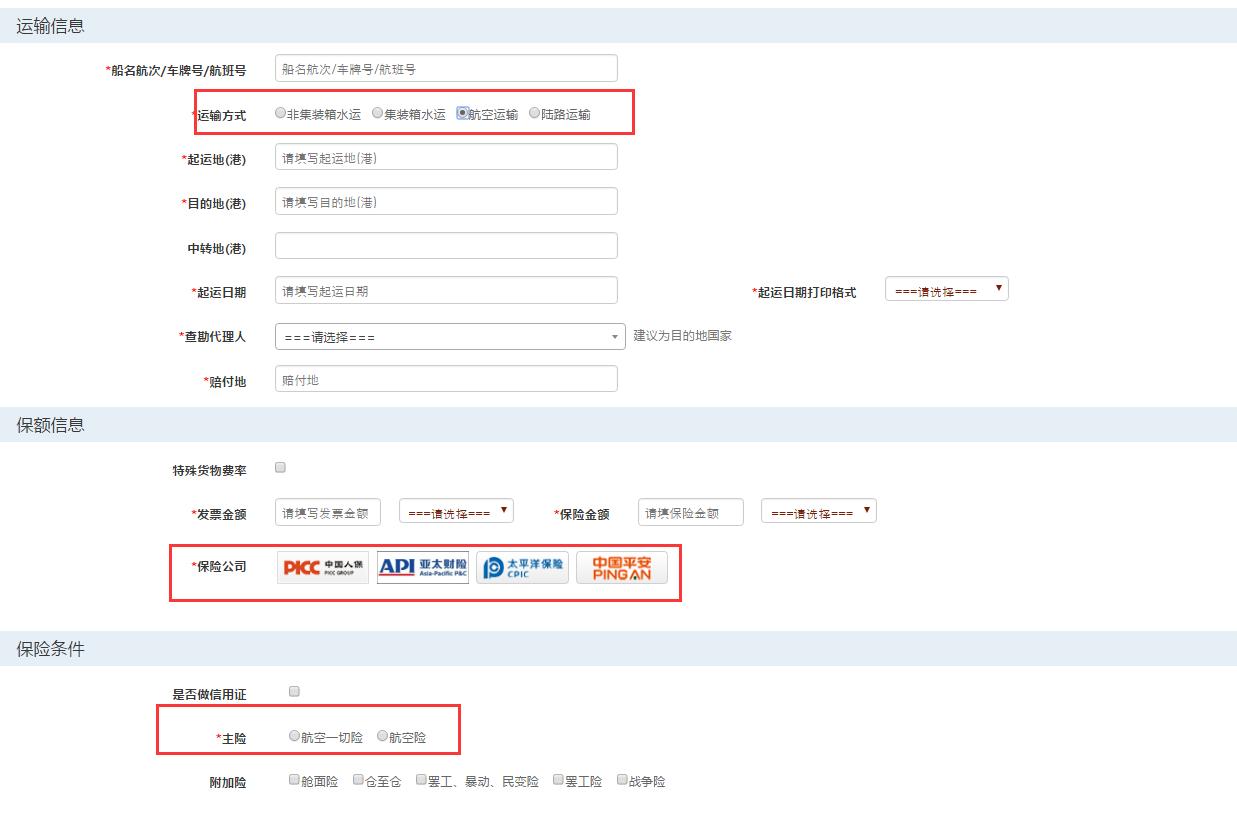
Task: Expand the 查勘代理人 selection dropdown
Action: point(450,337)
